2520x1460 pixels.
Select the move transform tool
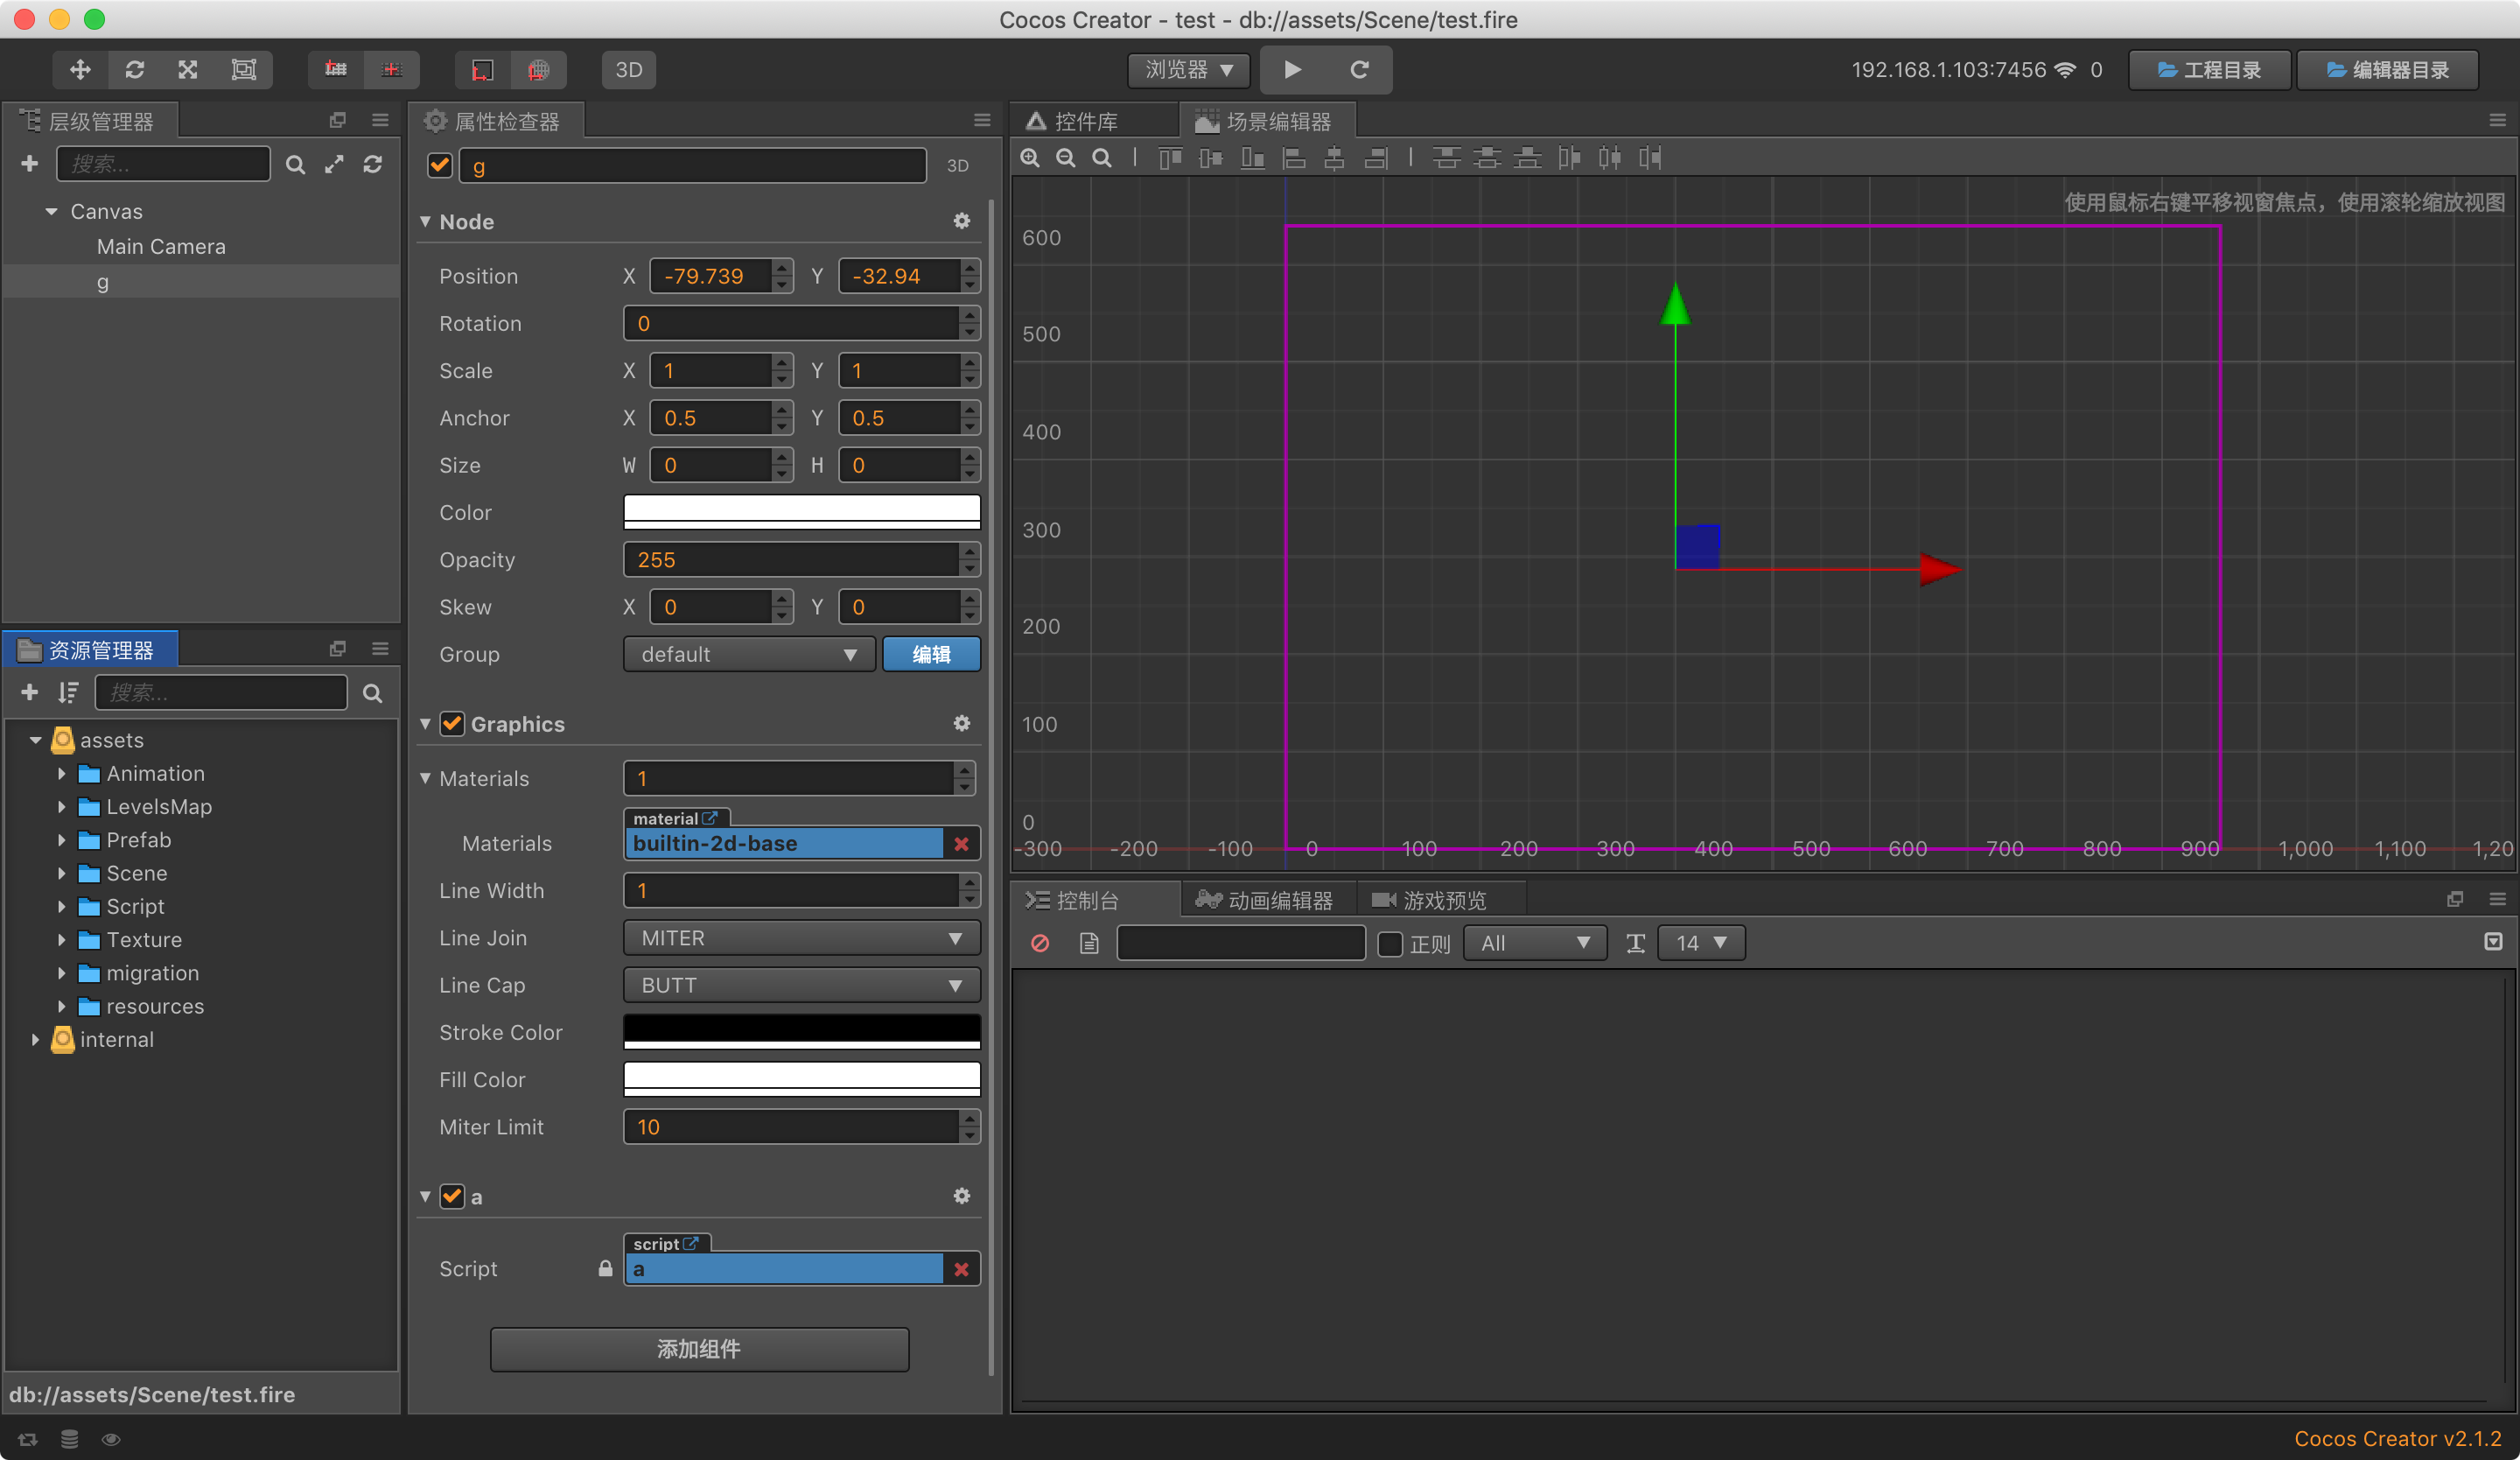point(80,69)
